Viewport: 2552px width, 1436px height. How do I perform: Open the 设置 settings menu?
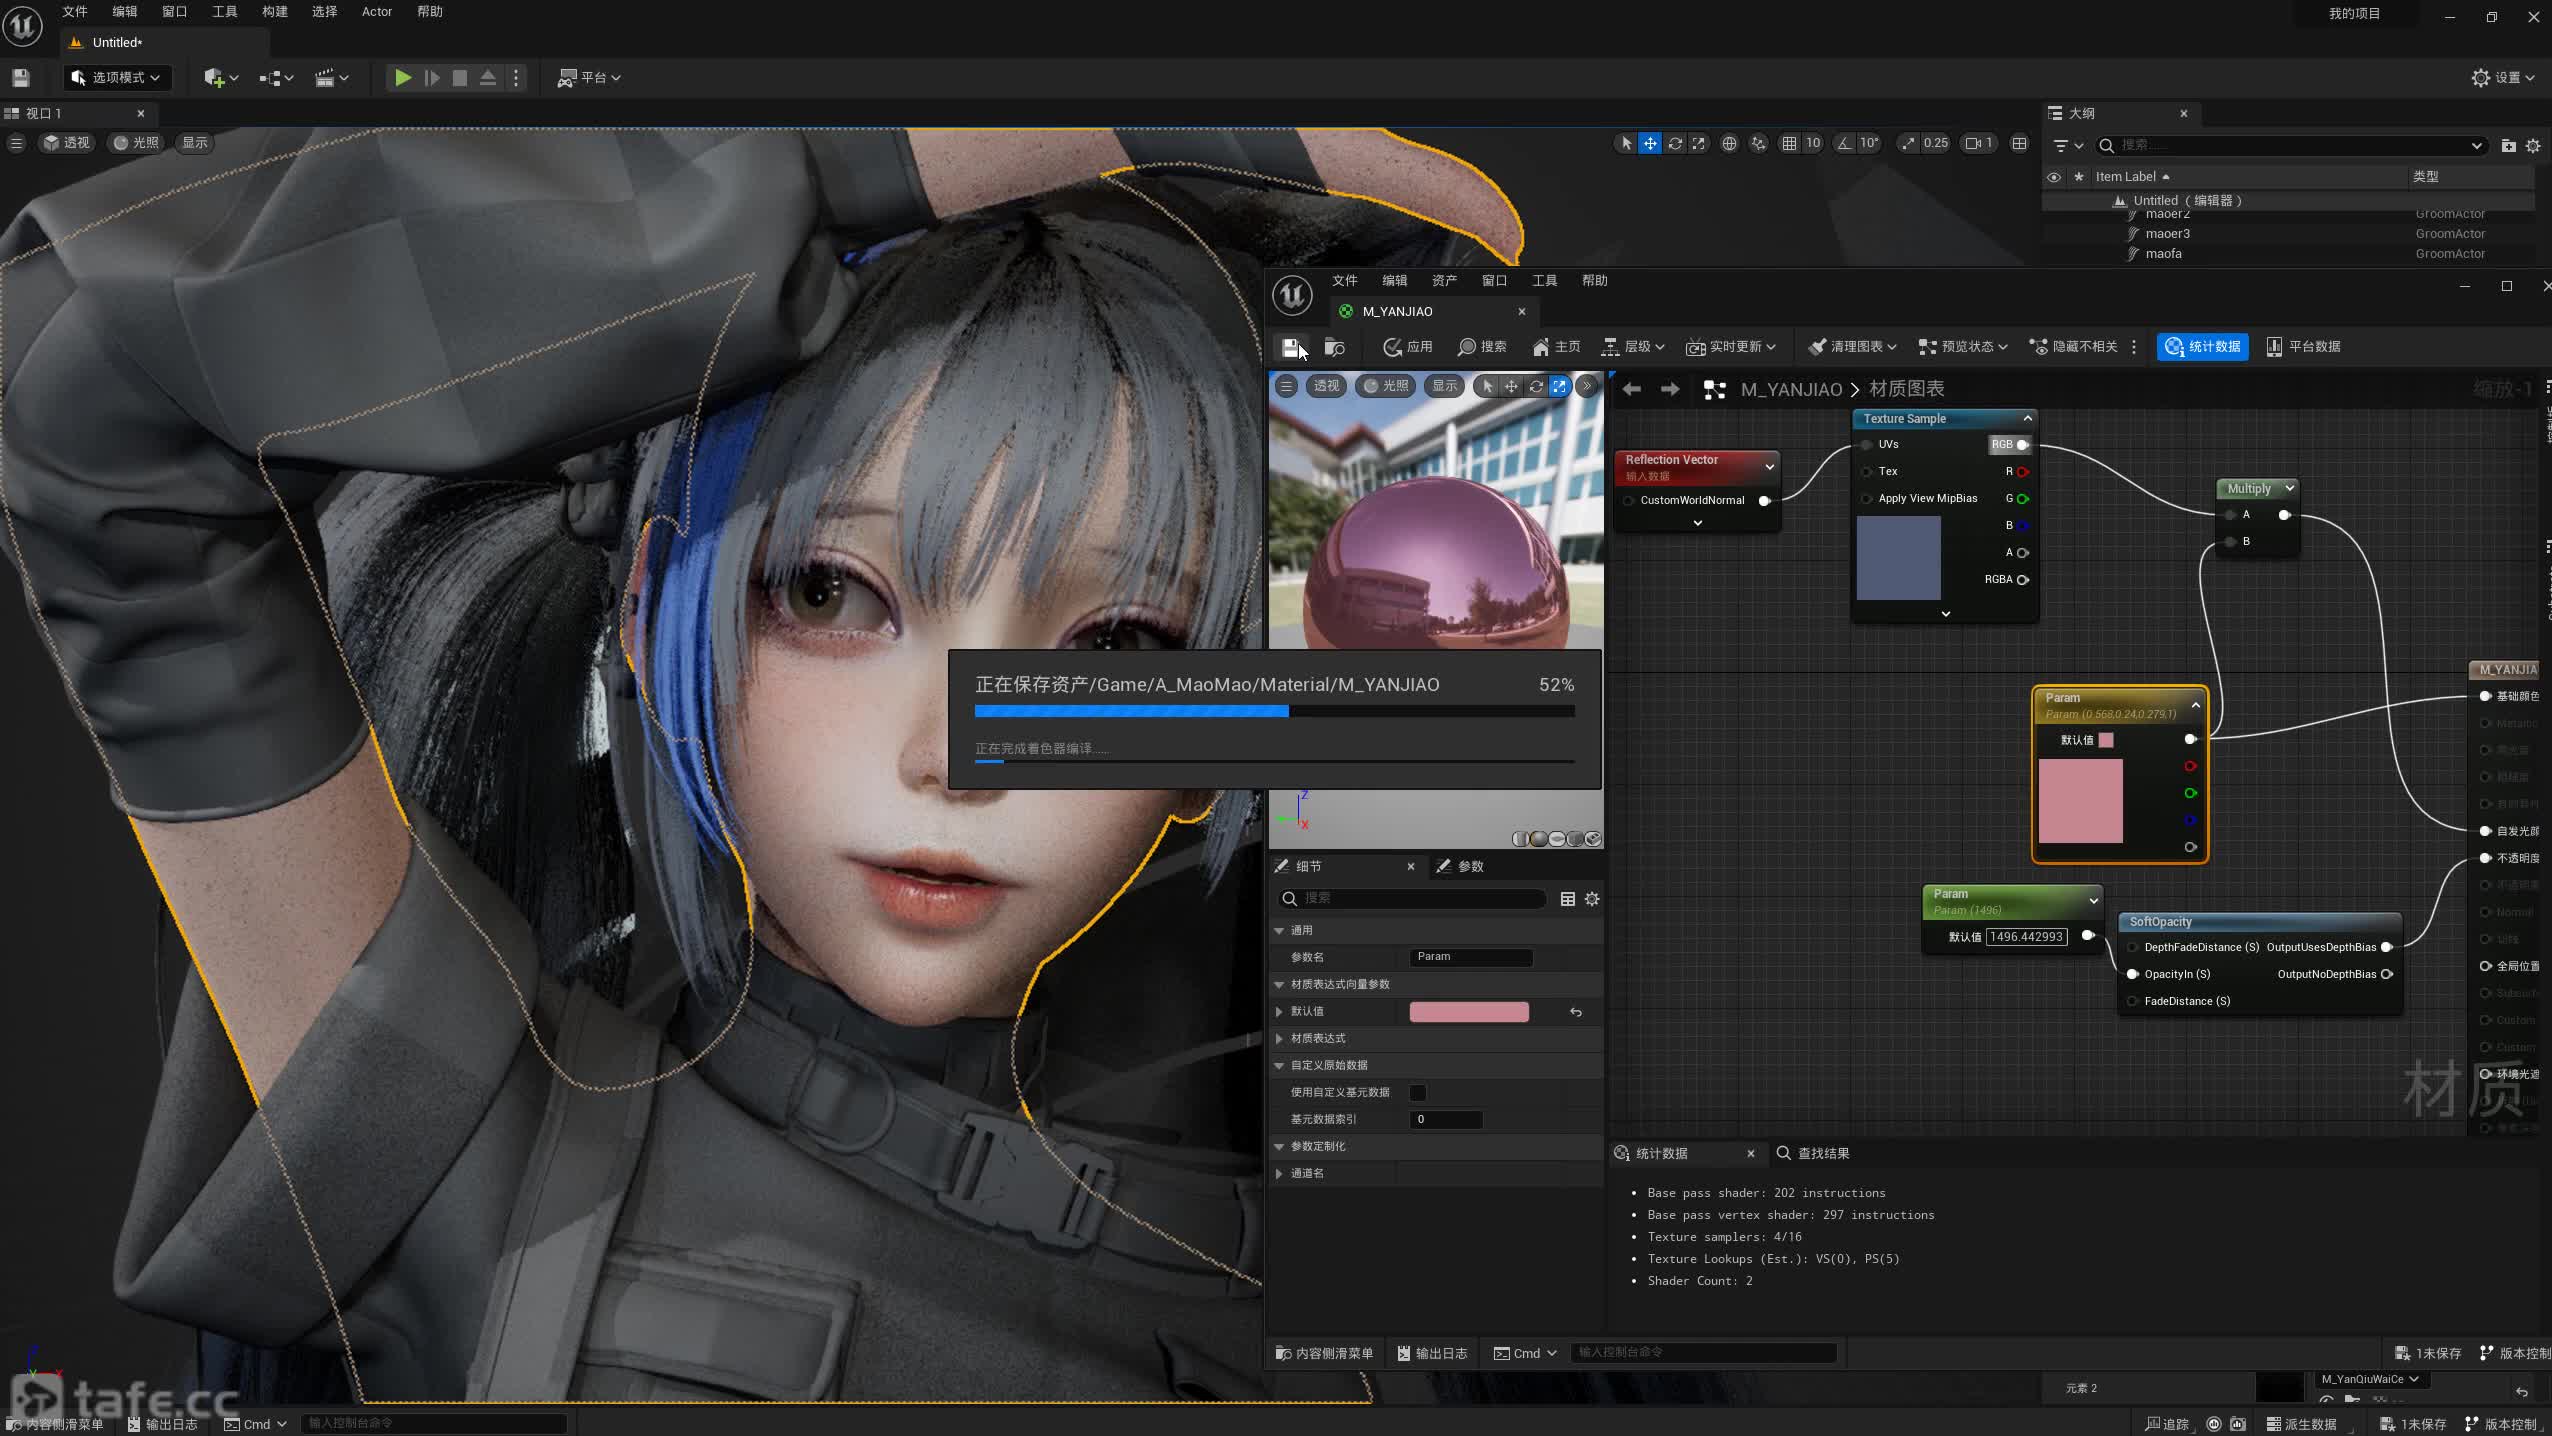(x=2503, y=78)
